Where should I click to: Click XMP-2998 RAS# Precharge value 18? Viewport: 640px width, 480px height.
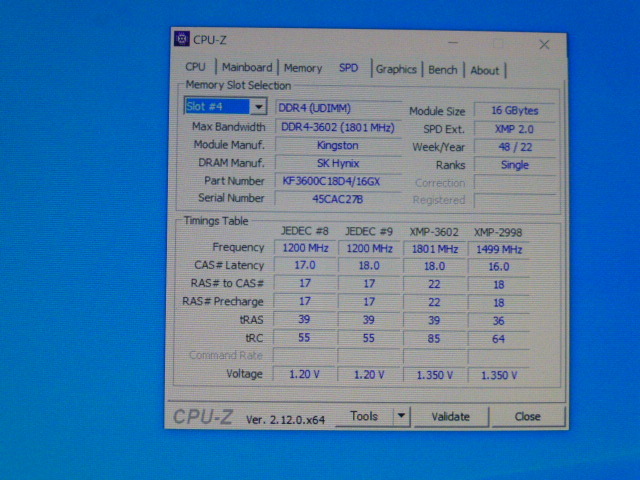(x=499, y=303)
